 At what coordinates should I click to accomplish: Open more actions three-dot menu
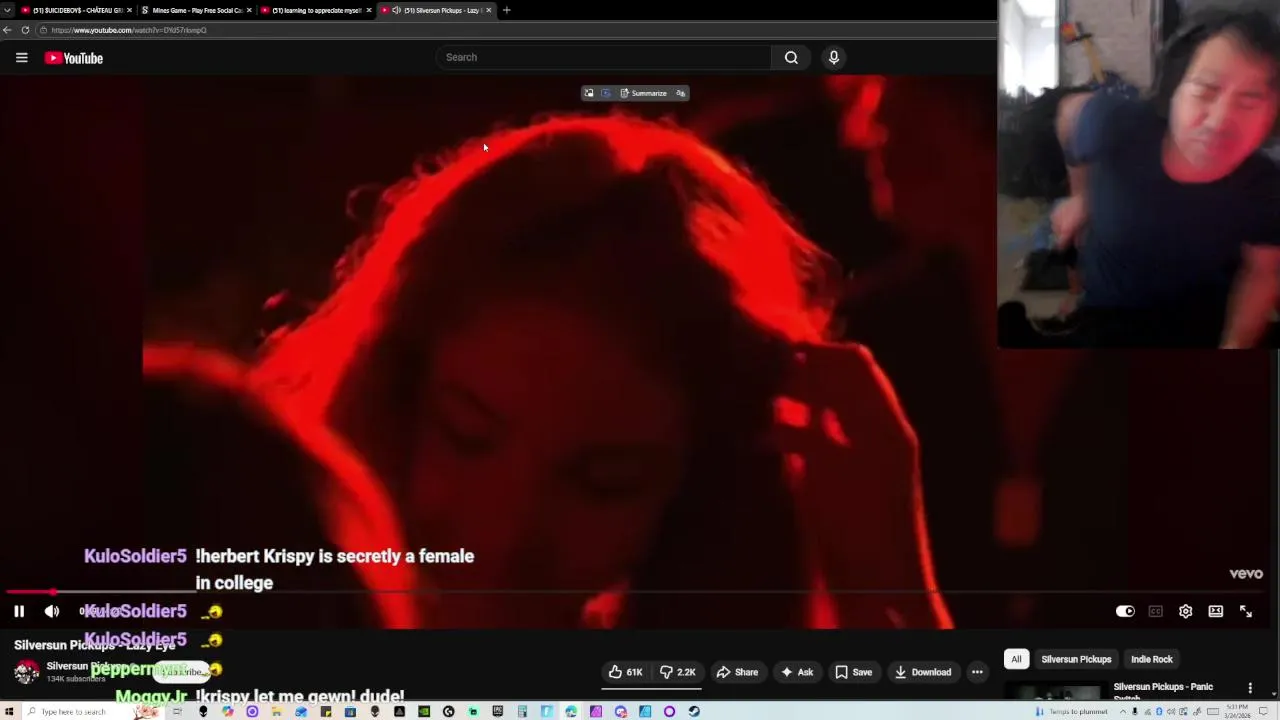(977, 672)
